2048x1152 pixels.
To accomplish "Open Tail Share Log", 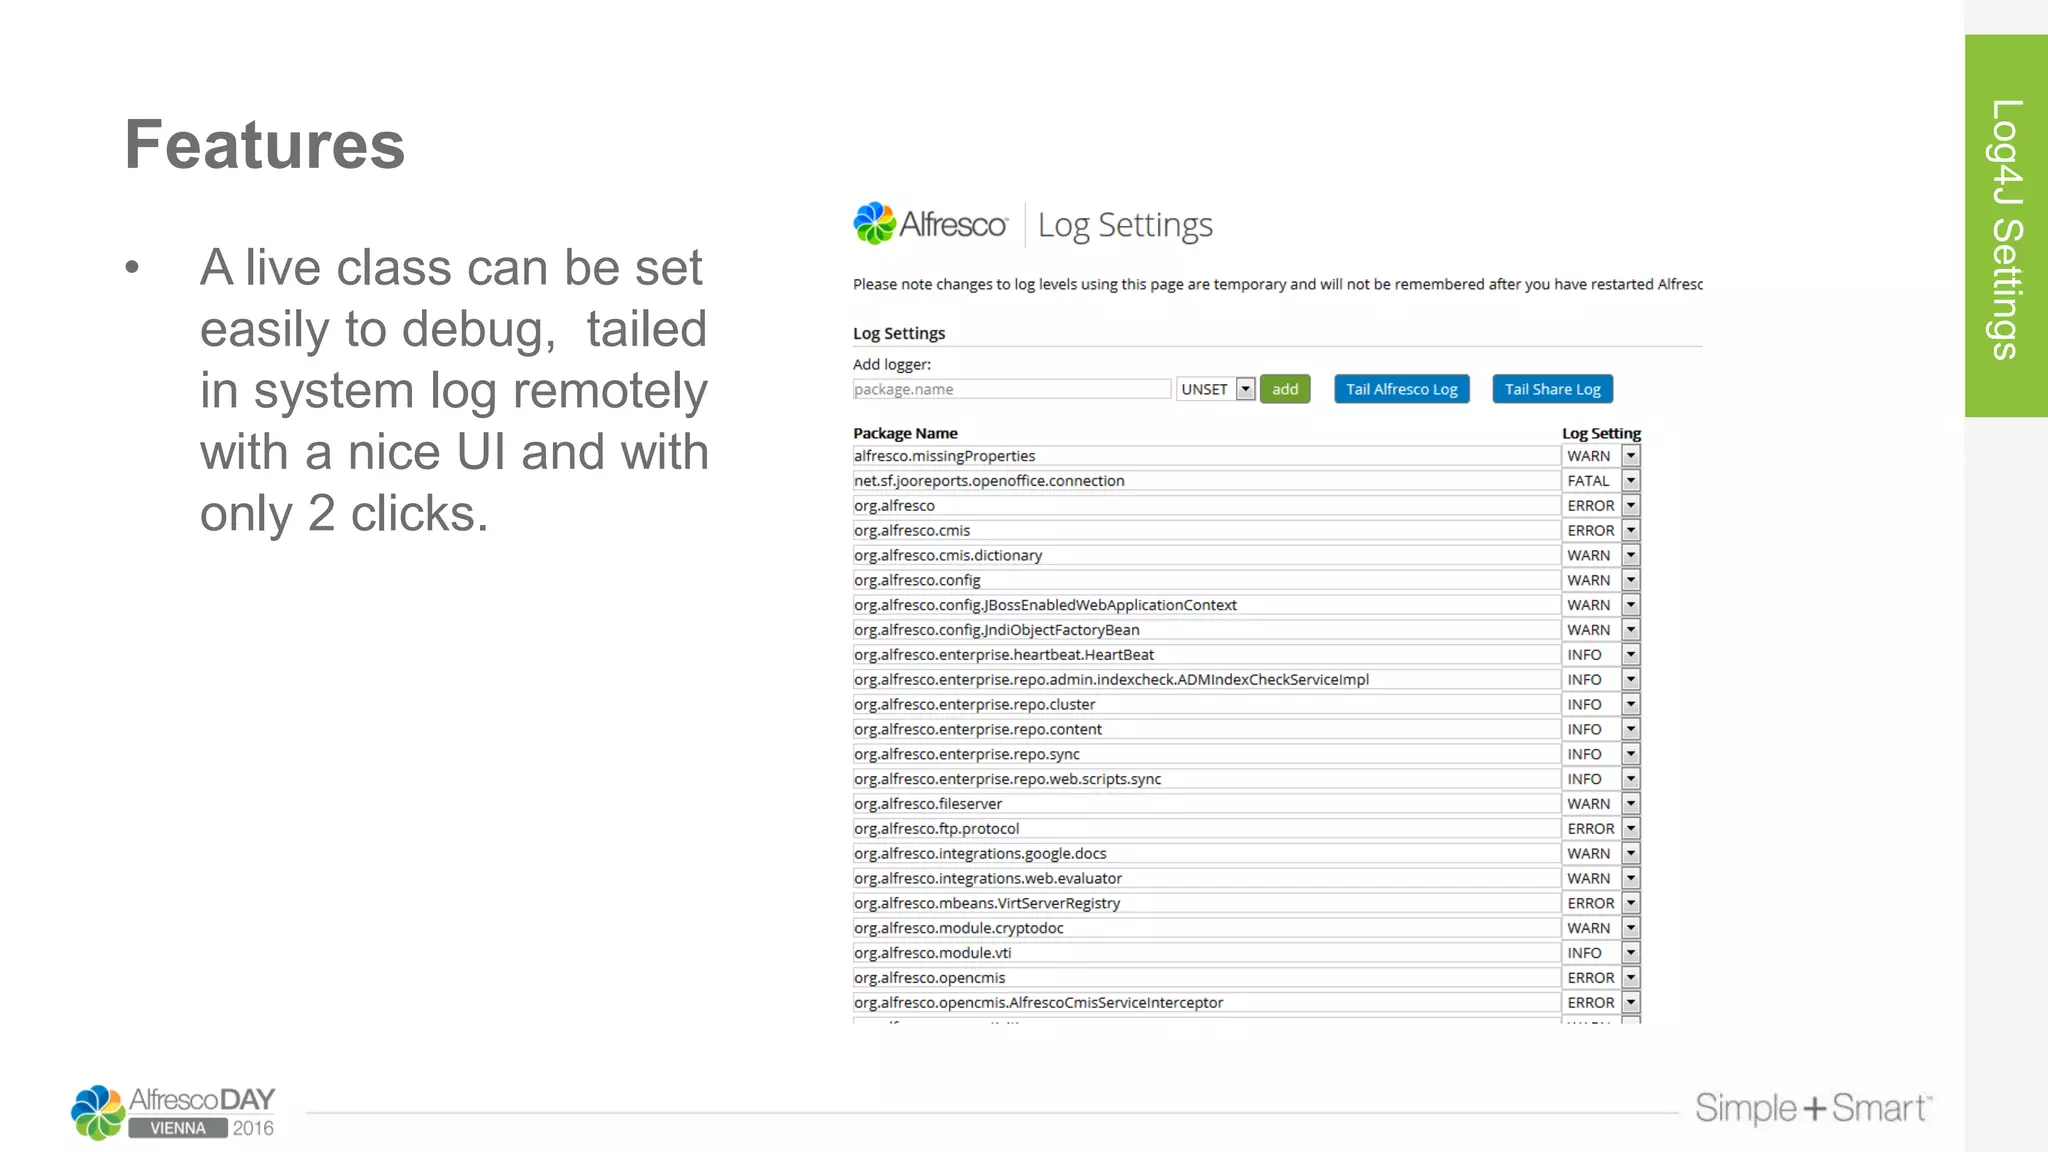I will point(1552,389).
